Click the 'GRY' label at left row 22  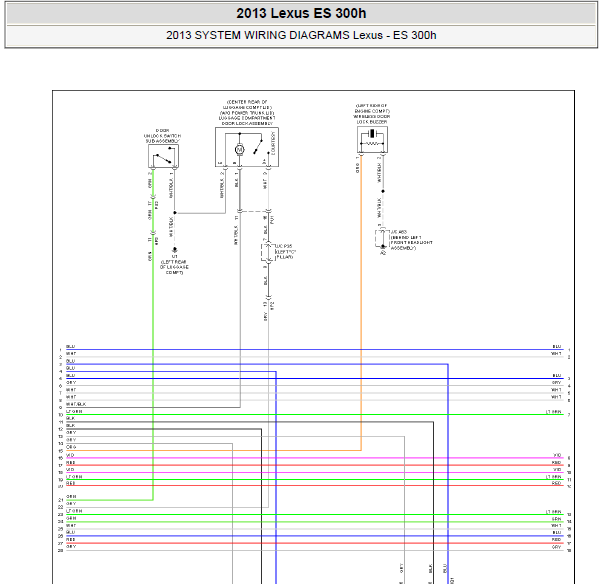pyautogui.click(x=71, y=504)
